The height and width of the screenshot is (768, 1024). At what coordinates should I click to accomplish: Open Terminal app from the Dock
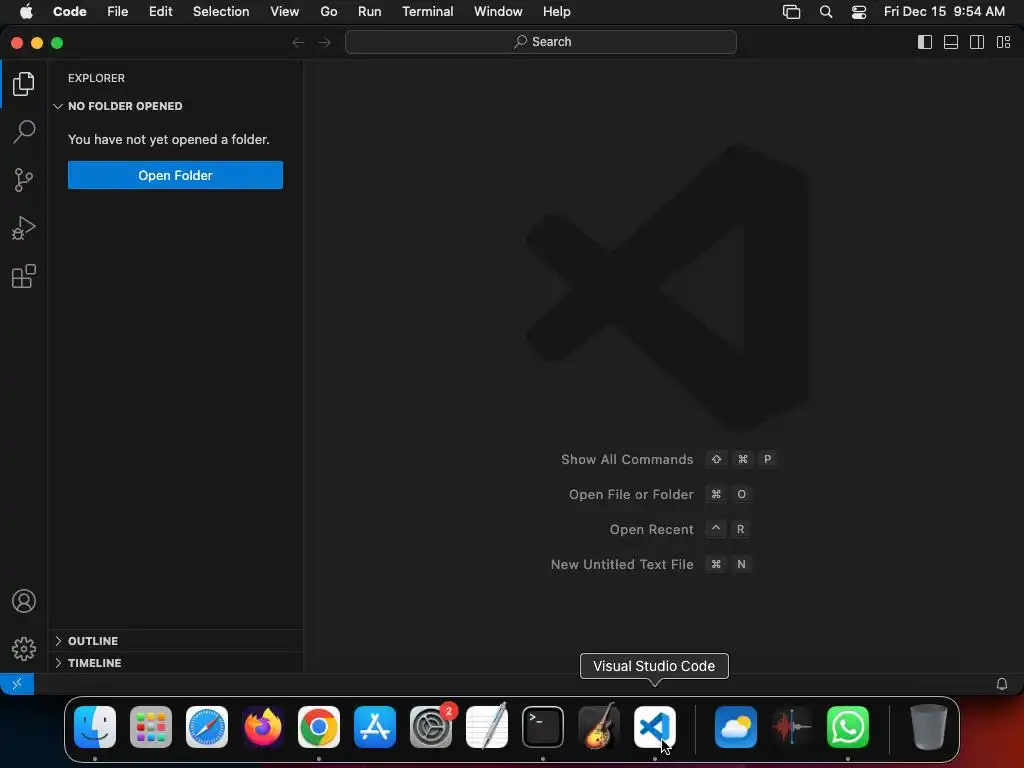tap(543, 727)
